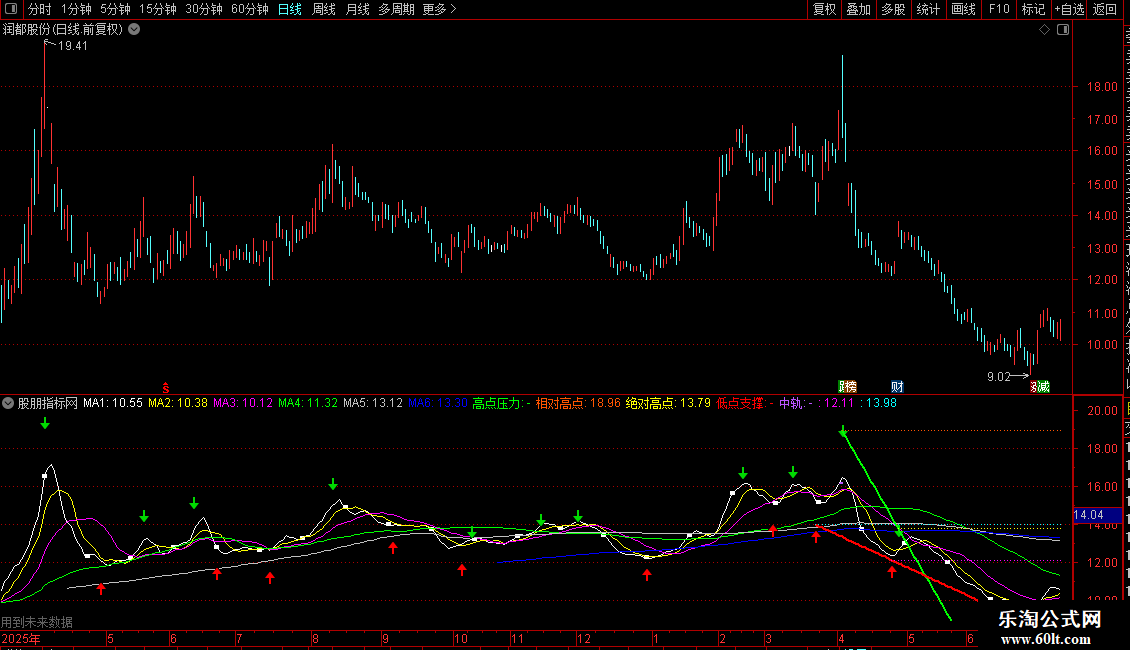Switch to the 分时 intraday view
The image size is (1130, 650).
pos(39,9)
